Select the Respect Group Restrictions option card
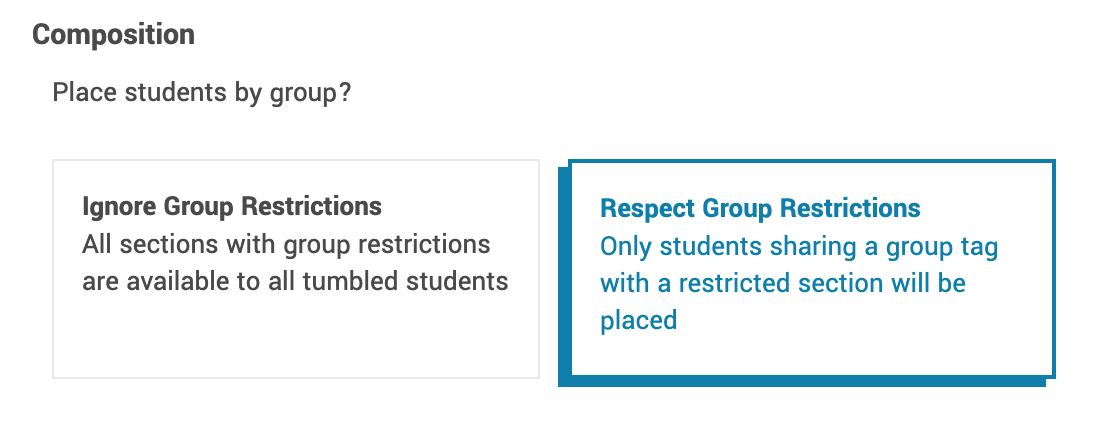 [x=812, y=268]
